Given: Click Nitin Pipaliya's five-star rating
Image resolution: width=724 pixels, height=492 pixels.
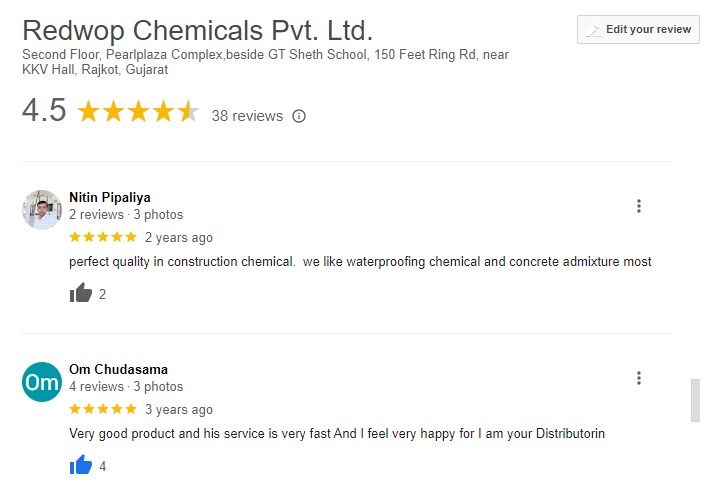Looking at the screenshot, I should pos(102,238).
